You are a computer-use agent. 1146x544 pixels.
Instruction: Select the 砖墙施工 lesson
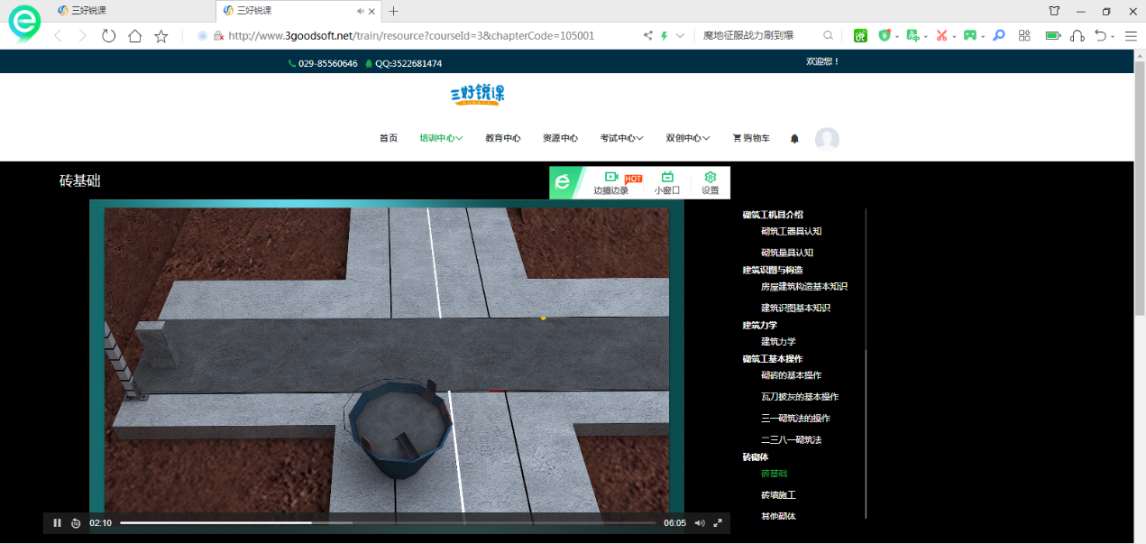(778, 495)
